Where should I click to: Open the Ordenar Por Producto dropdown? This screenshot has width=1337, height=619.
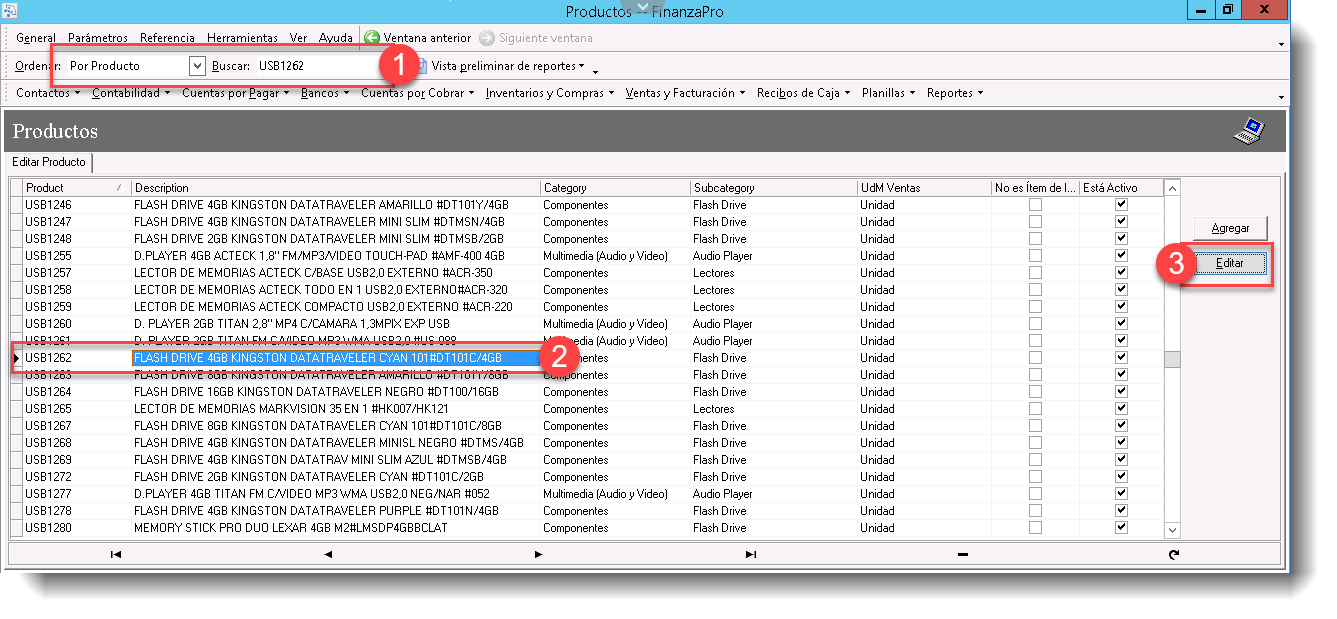(x=197, y=66)
